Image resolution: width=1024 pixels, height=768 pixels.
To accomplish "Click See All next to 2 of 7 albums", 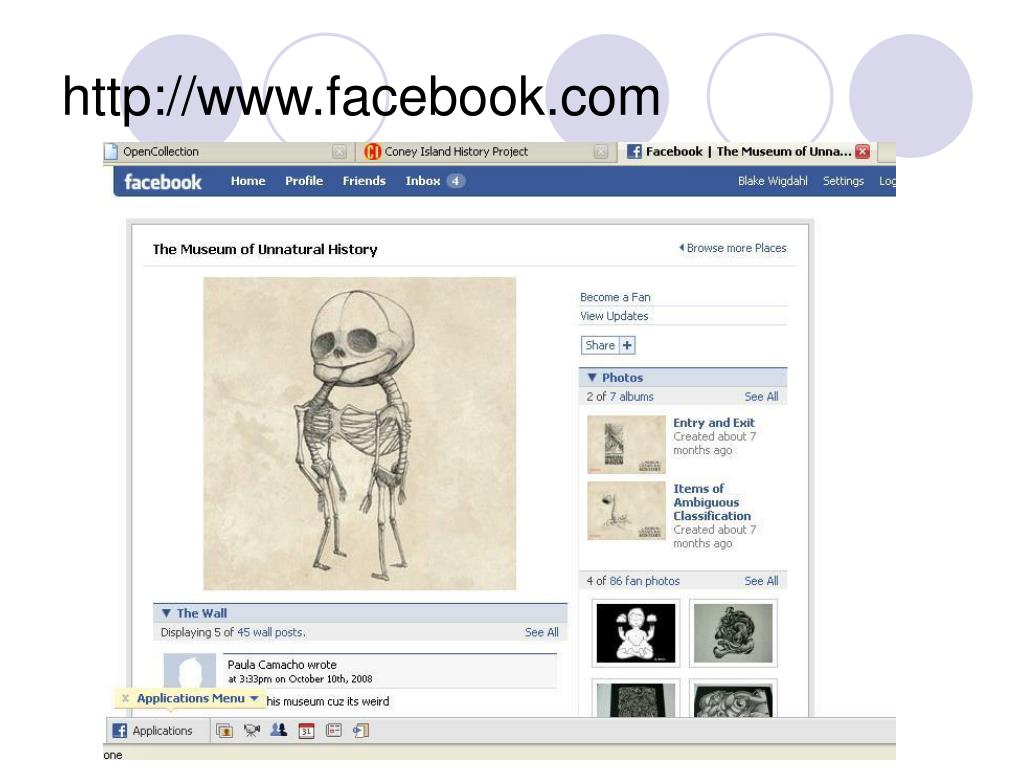I will coord(761,396).
